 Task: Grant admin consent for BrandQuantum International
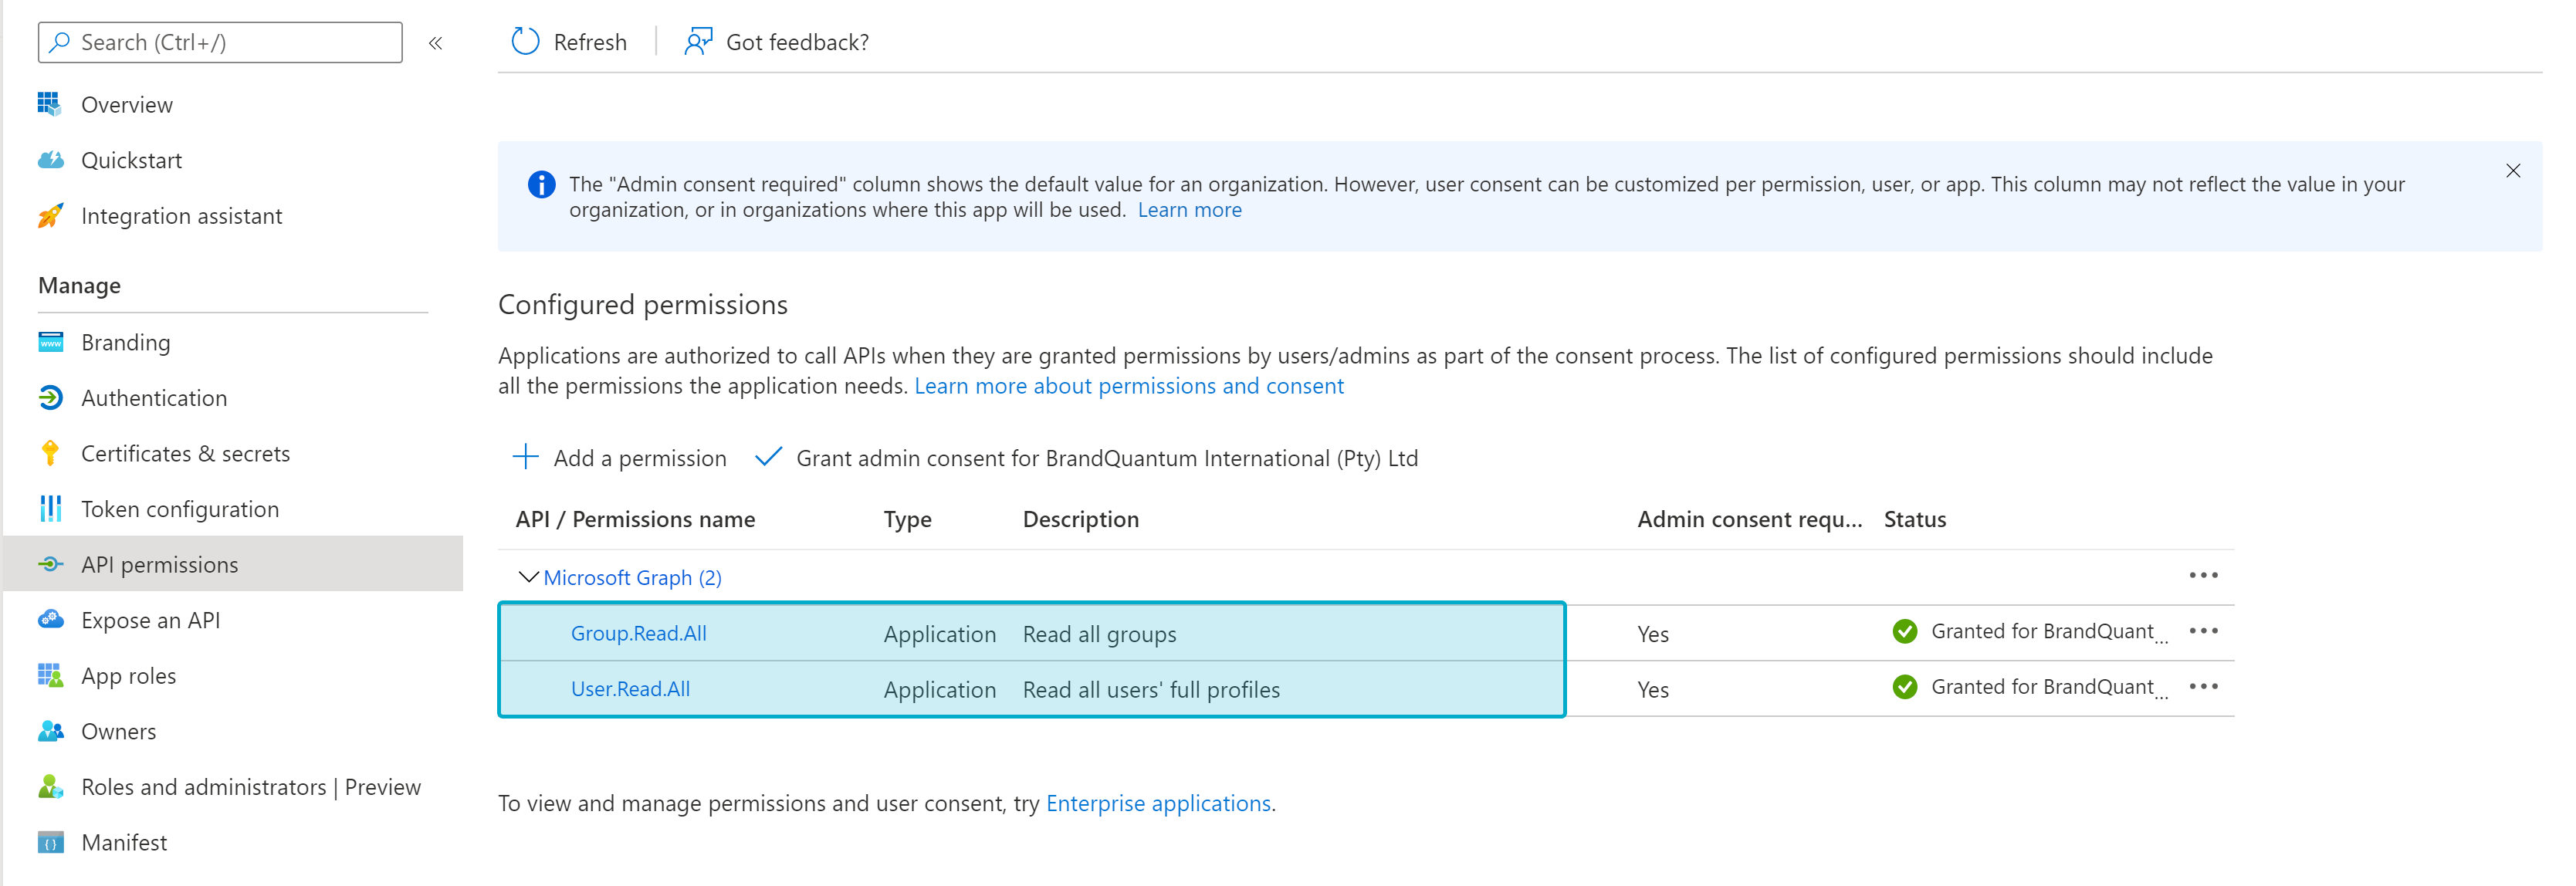1087,458
